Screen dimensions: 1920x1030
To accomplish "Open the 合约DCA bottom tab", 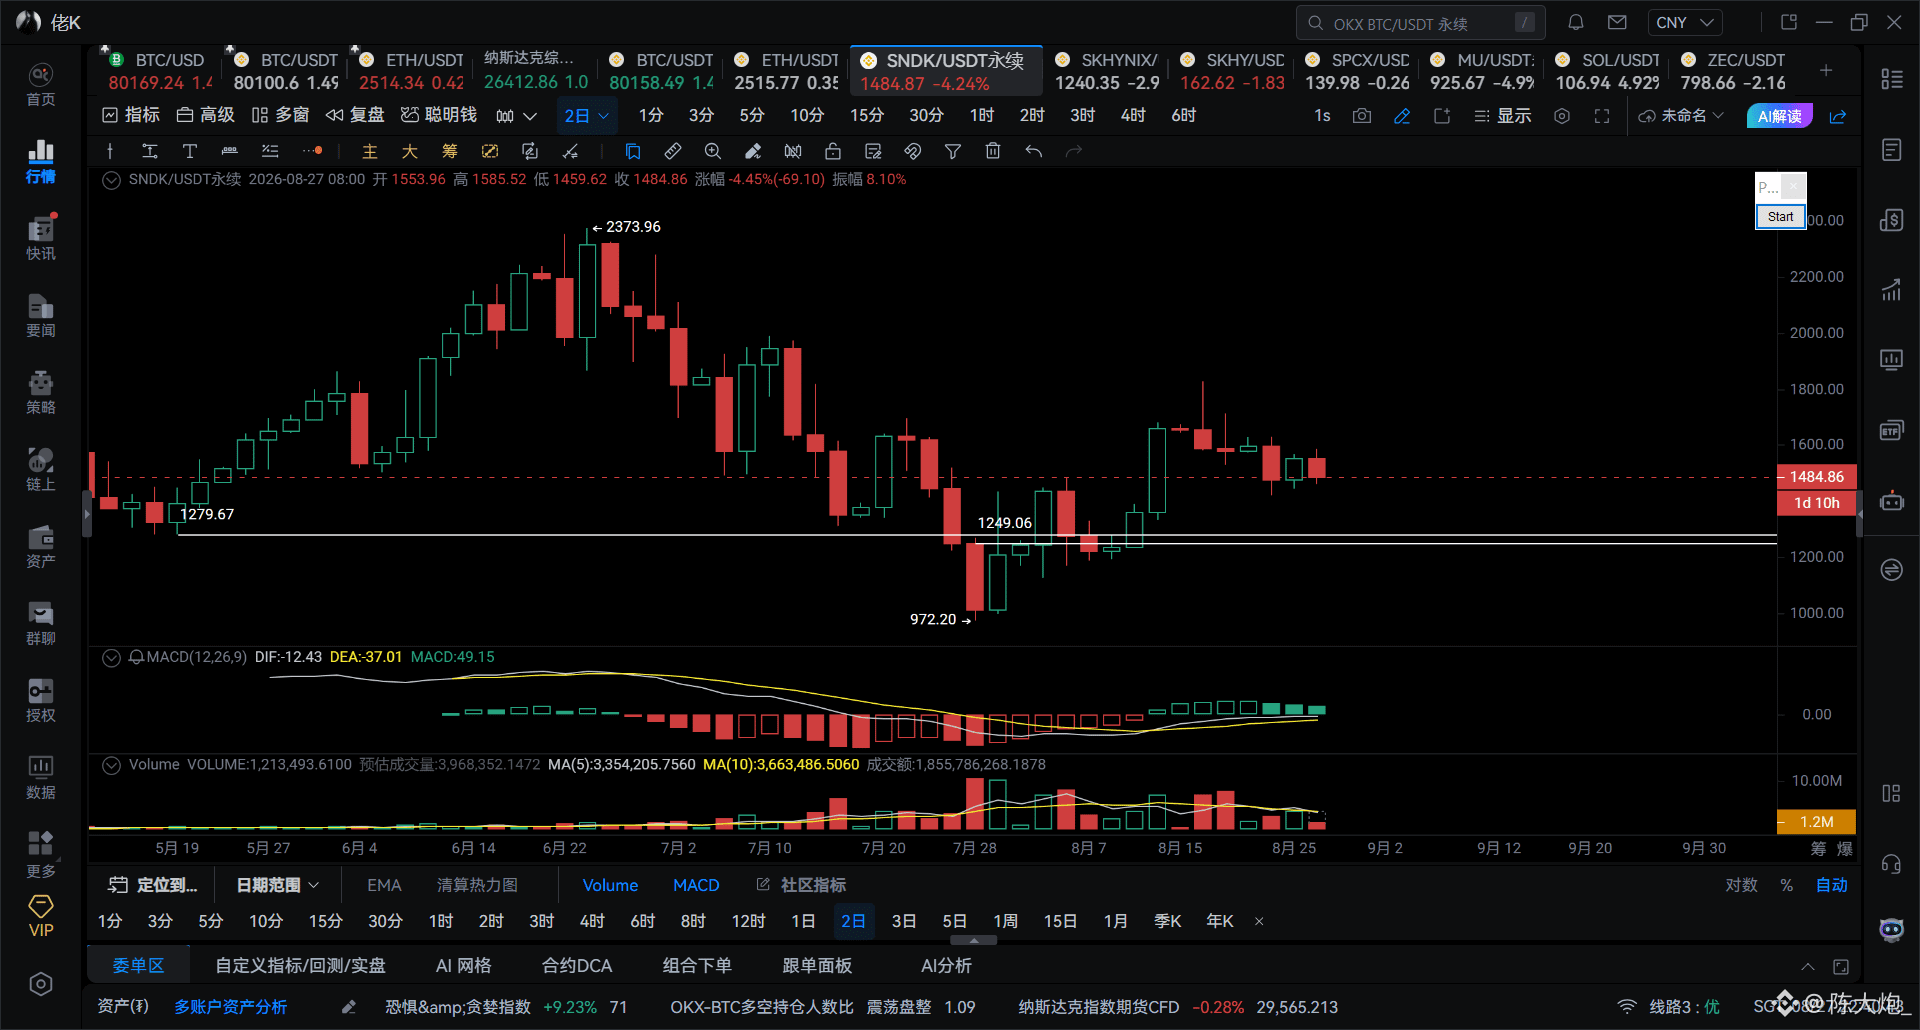I will (x=577, y=966).
